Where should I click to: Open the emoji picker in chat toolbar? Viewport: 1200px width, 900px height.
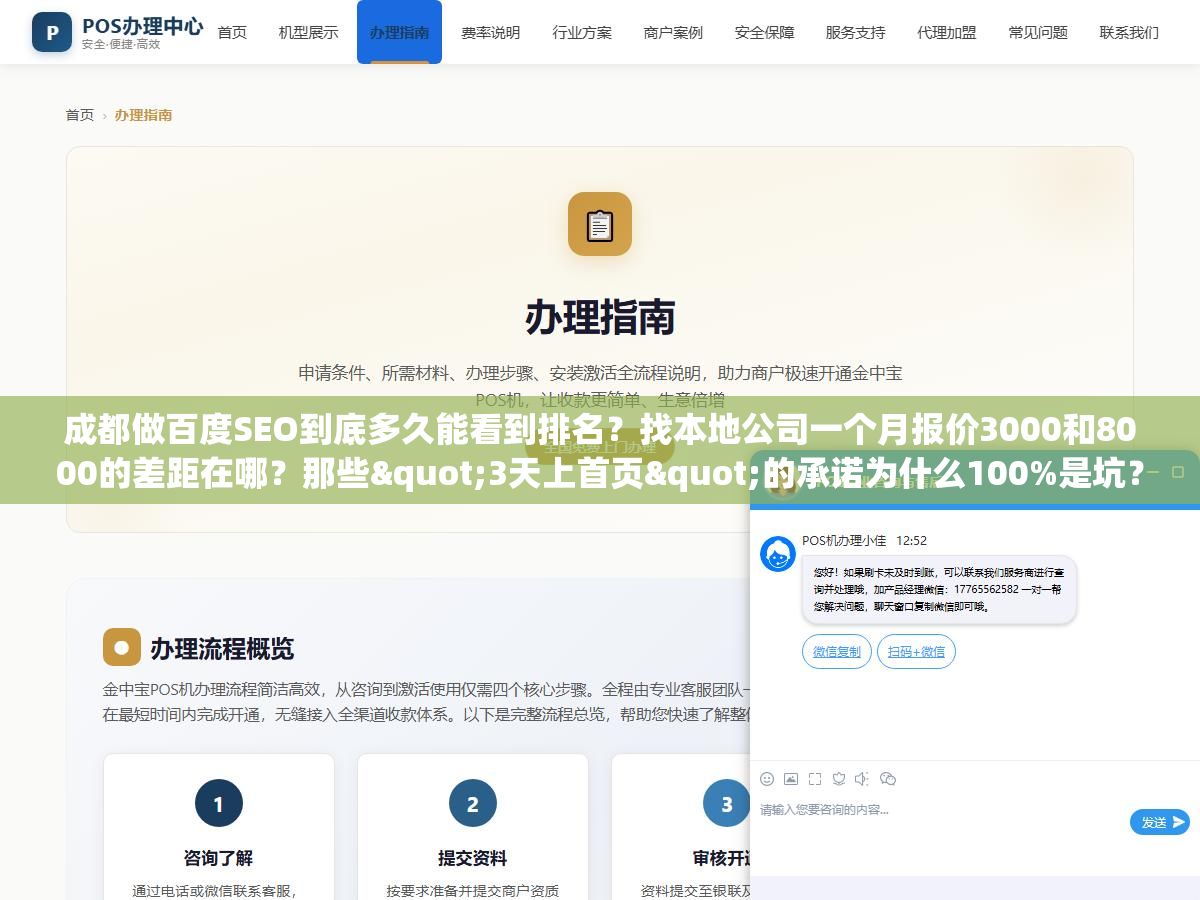click(767, 778)
